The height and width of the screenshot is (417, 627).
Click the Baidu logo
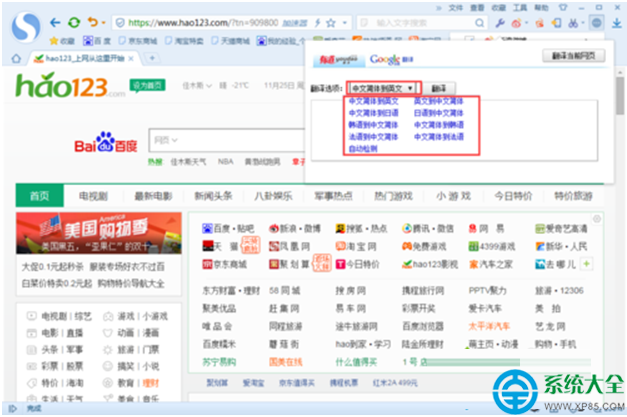tap(106, 142)
